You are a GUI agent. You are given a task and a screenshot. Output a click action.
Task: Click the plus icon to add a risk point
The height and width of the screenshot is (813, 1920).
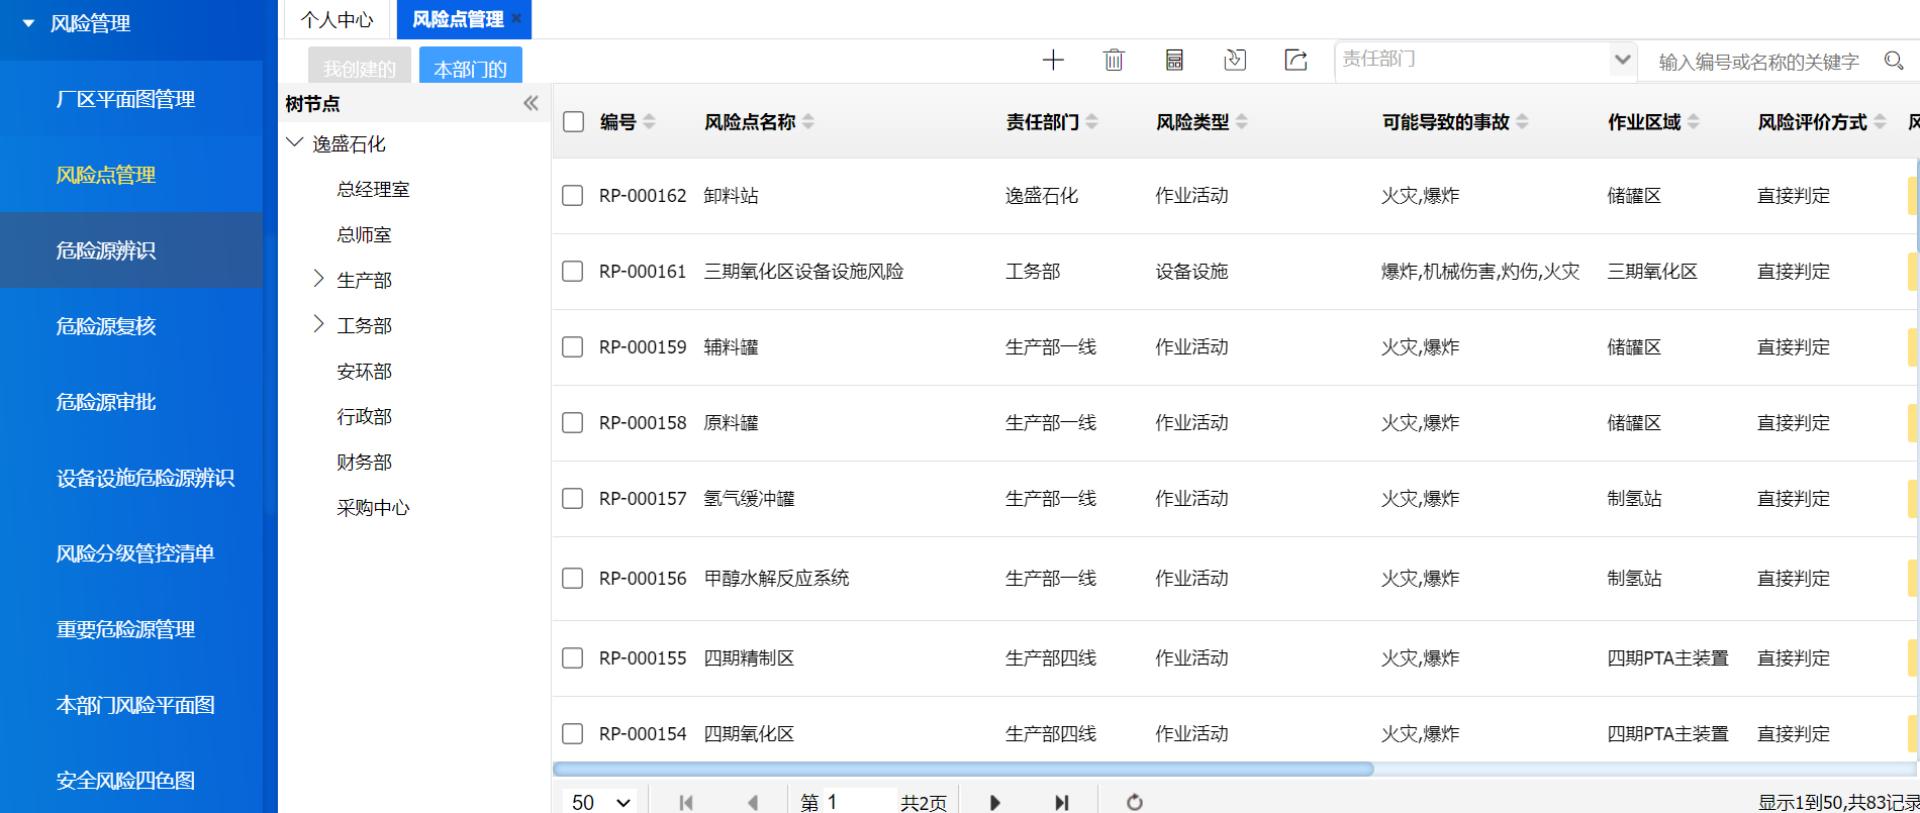coord(1053,60)
